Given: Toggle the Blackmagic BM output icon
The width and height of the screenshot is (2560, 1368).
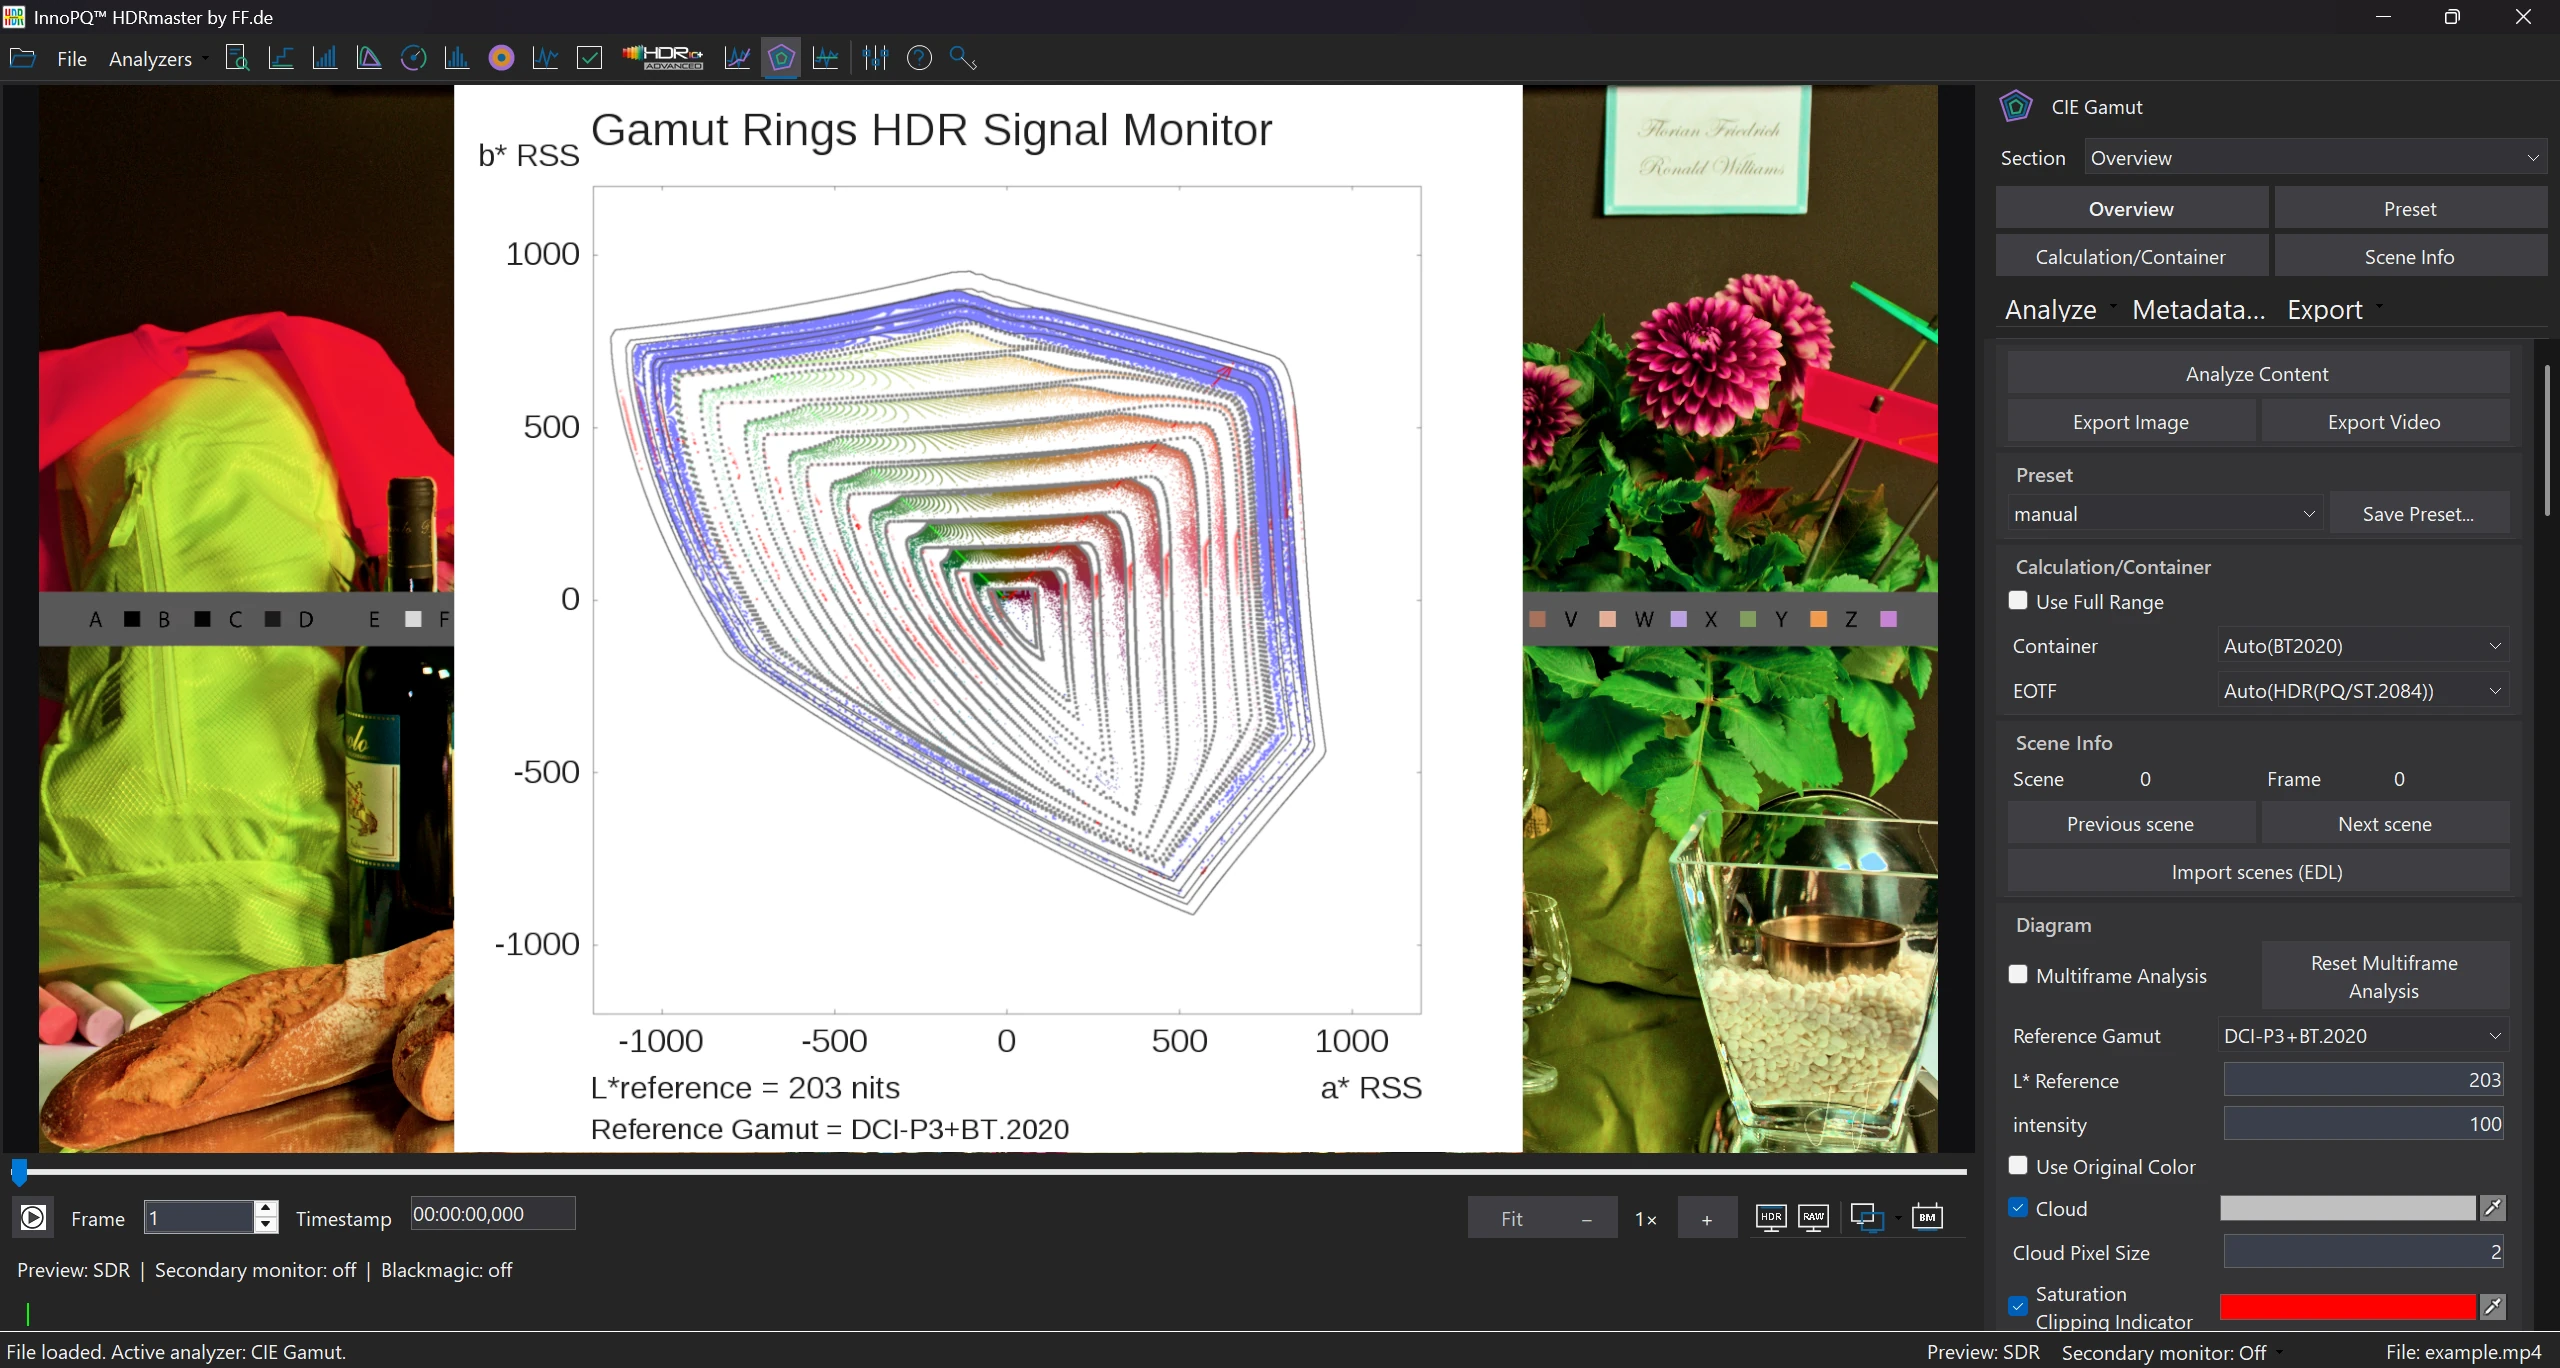Looking at the screenshot, I should 1927,1217.
